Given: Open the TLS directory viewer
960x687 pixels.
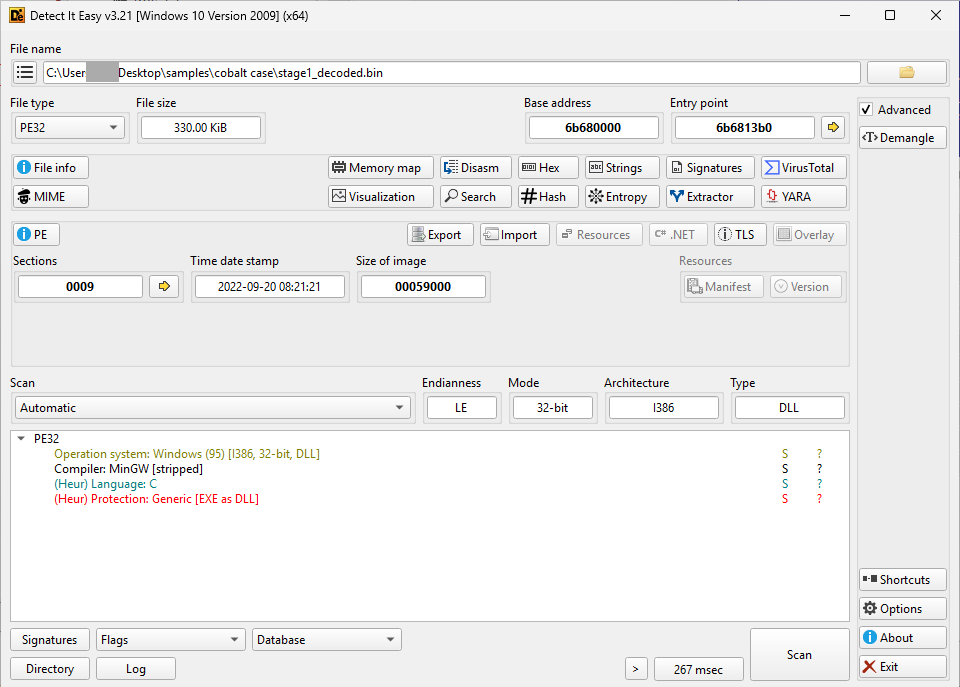Looking at the screenshot, I should pos(740,235).
